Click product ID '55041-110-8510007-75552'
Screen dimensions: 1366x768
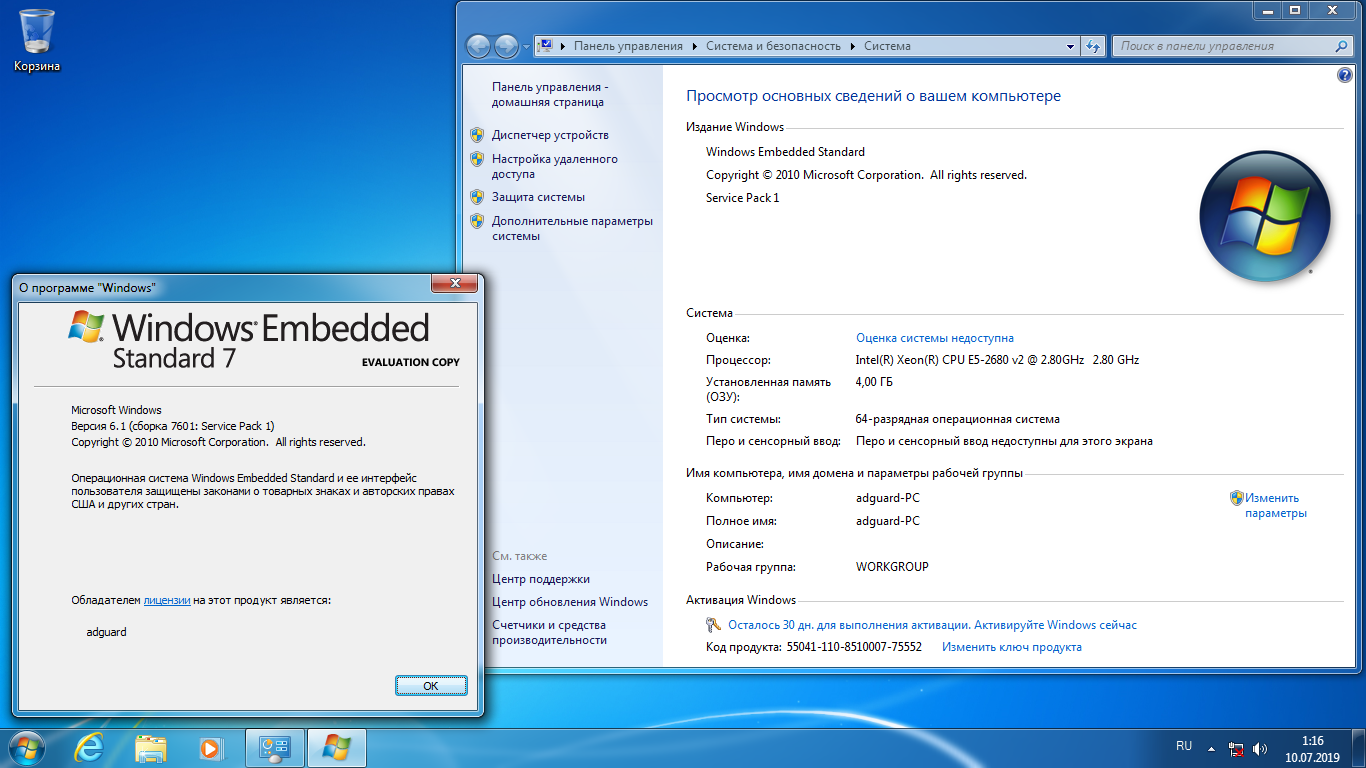854,647
